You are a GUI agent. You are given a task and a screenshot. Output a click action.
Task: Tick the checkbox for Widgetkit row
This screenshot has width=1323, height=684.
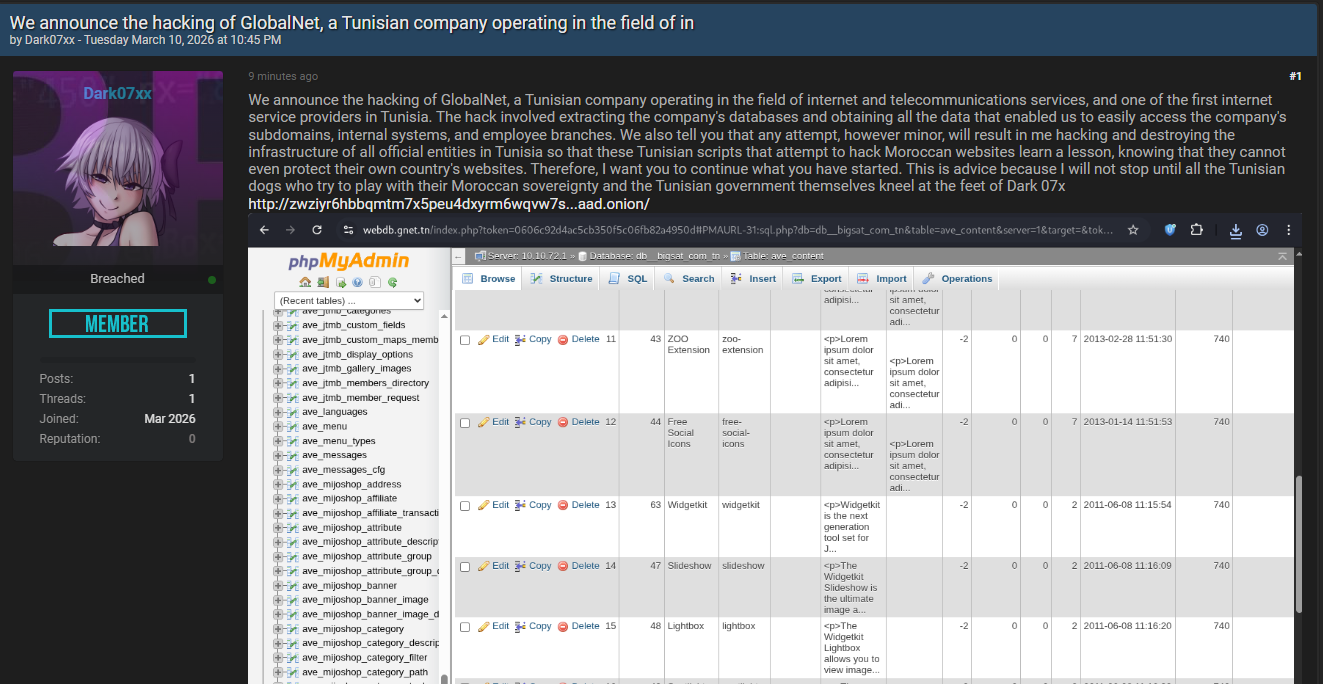(x=465, y=506)
